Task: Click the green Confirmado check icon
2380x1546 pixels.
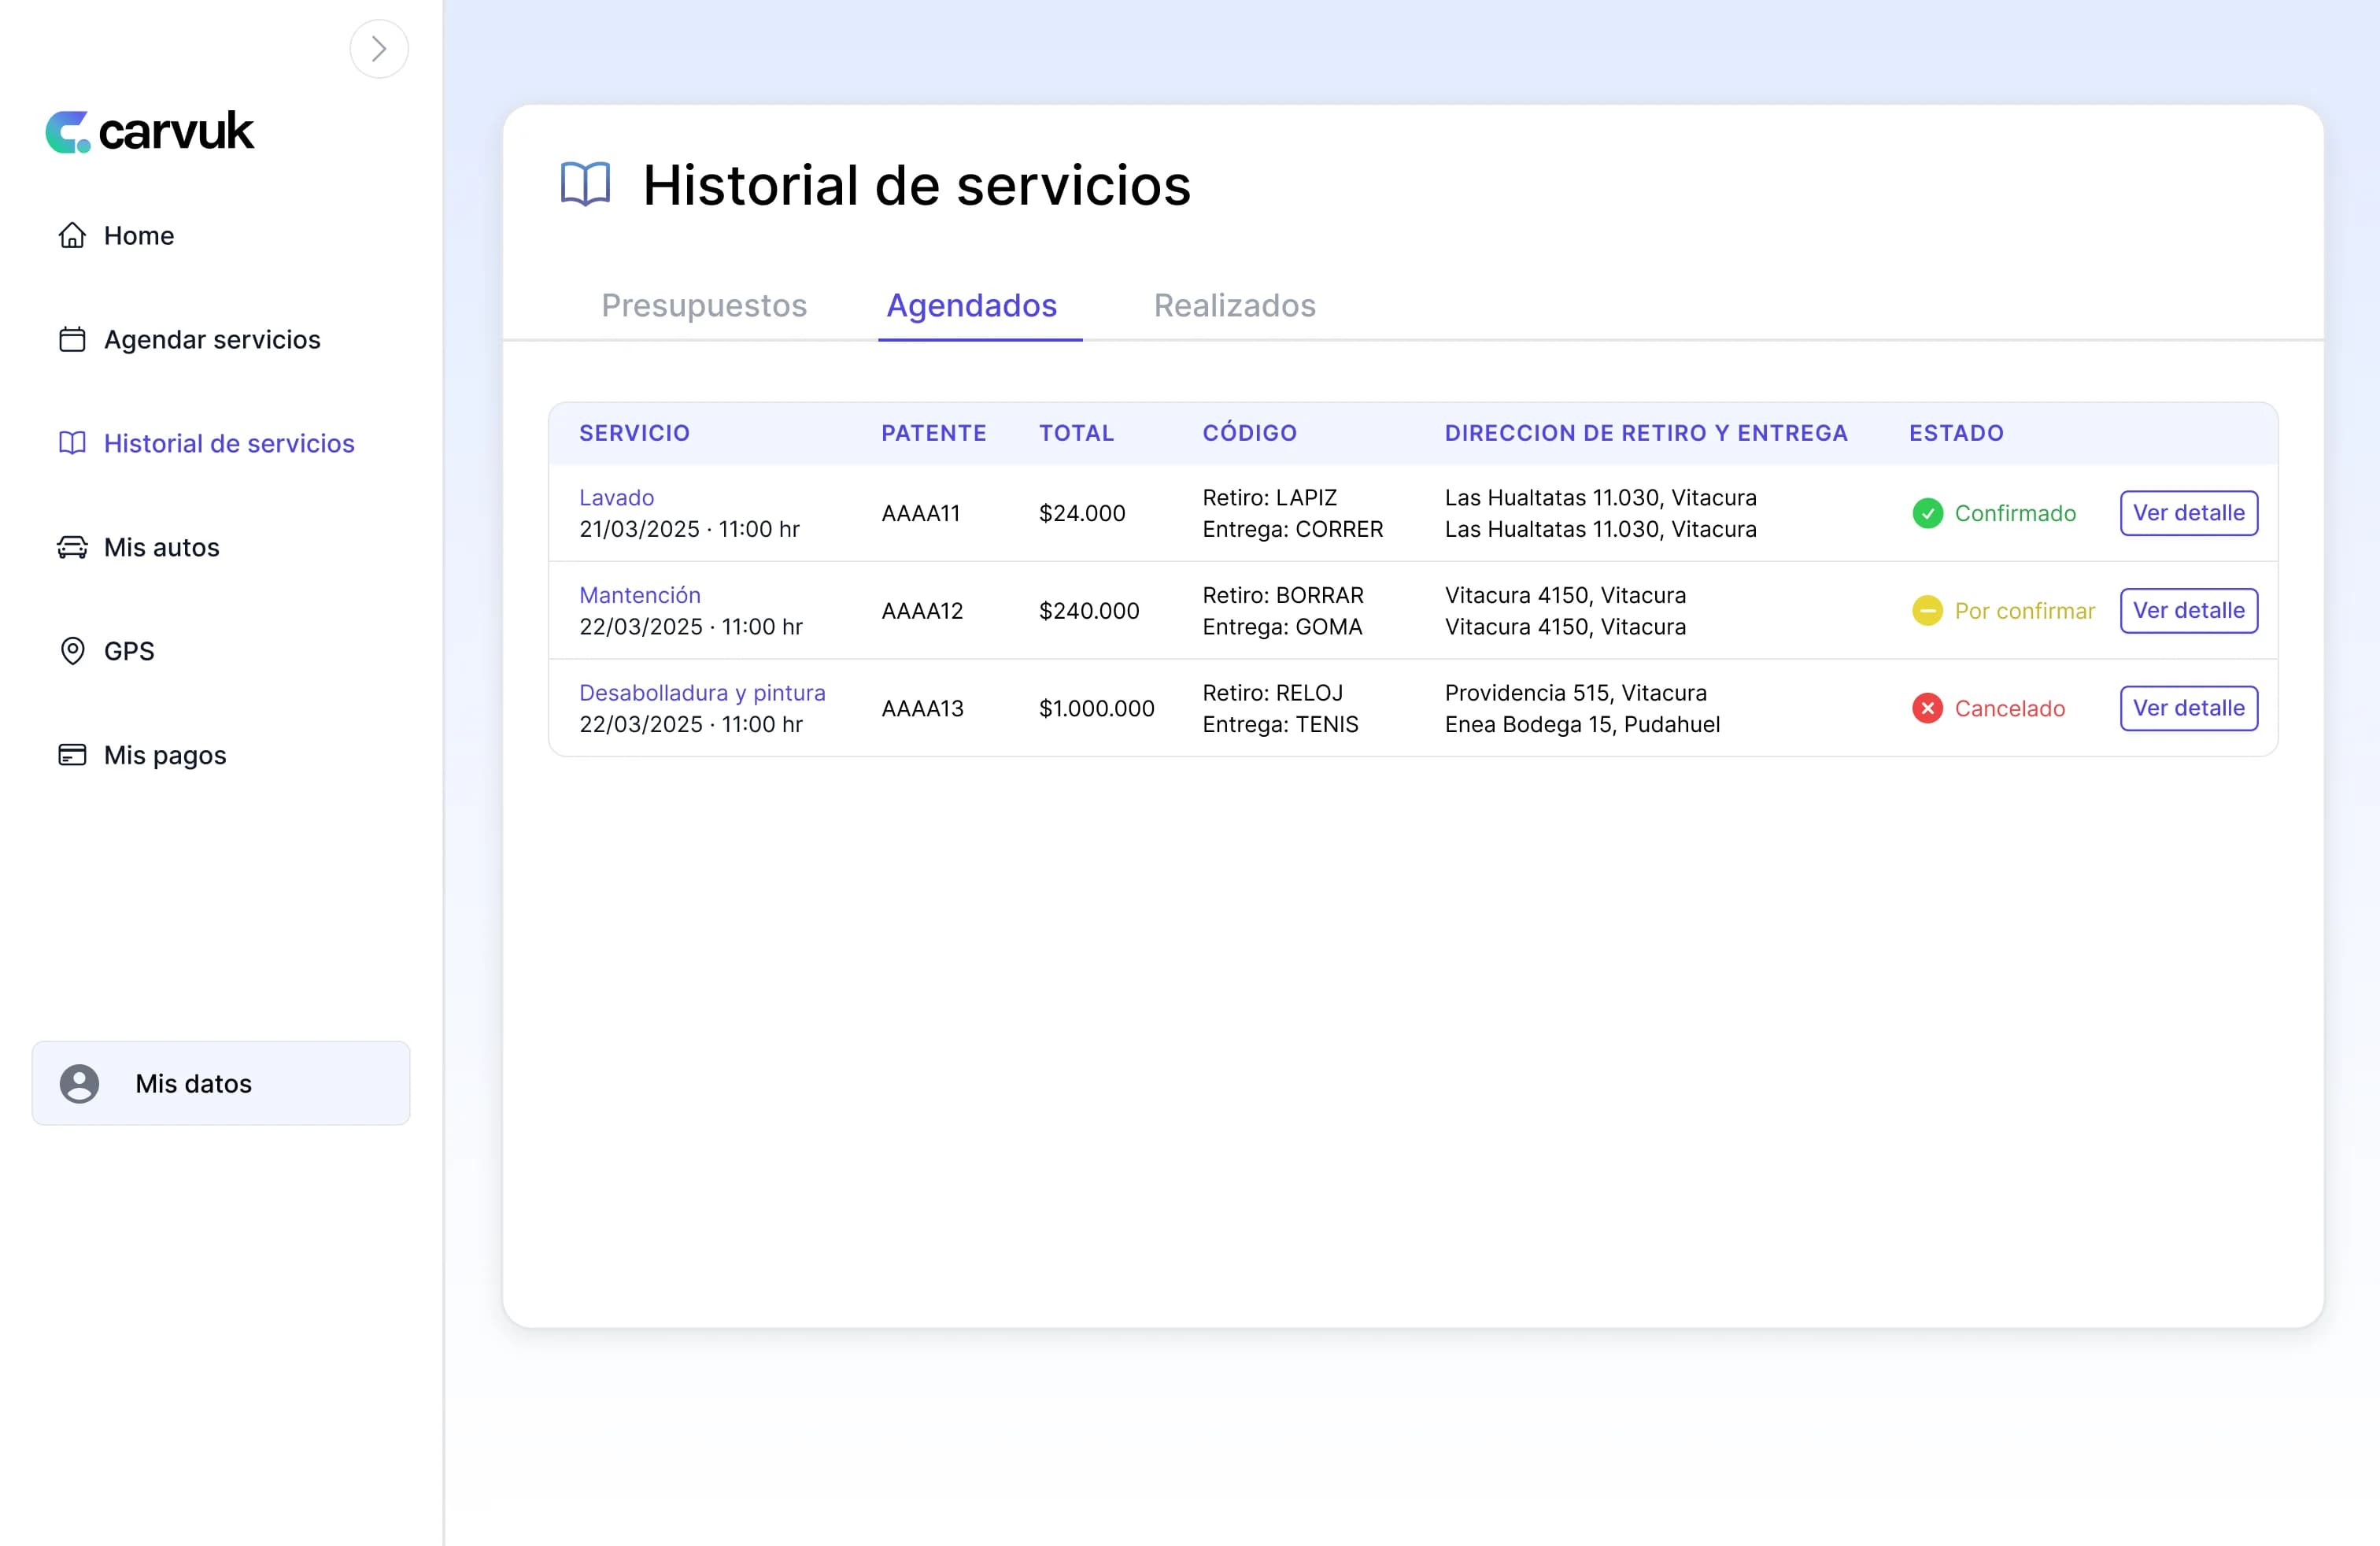Action: click(1927, 513)
